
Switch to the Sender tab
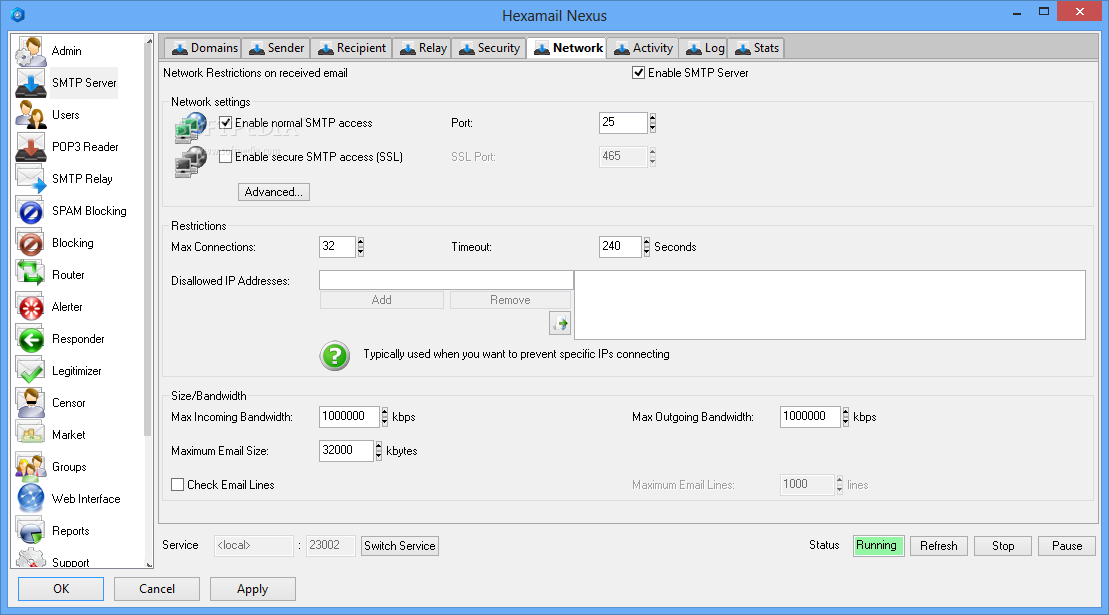pyautogui.click(x=276, y=48)
